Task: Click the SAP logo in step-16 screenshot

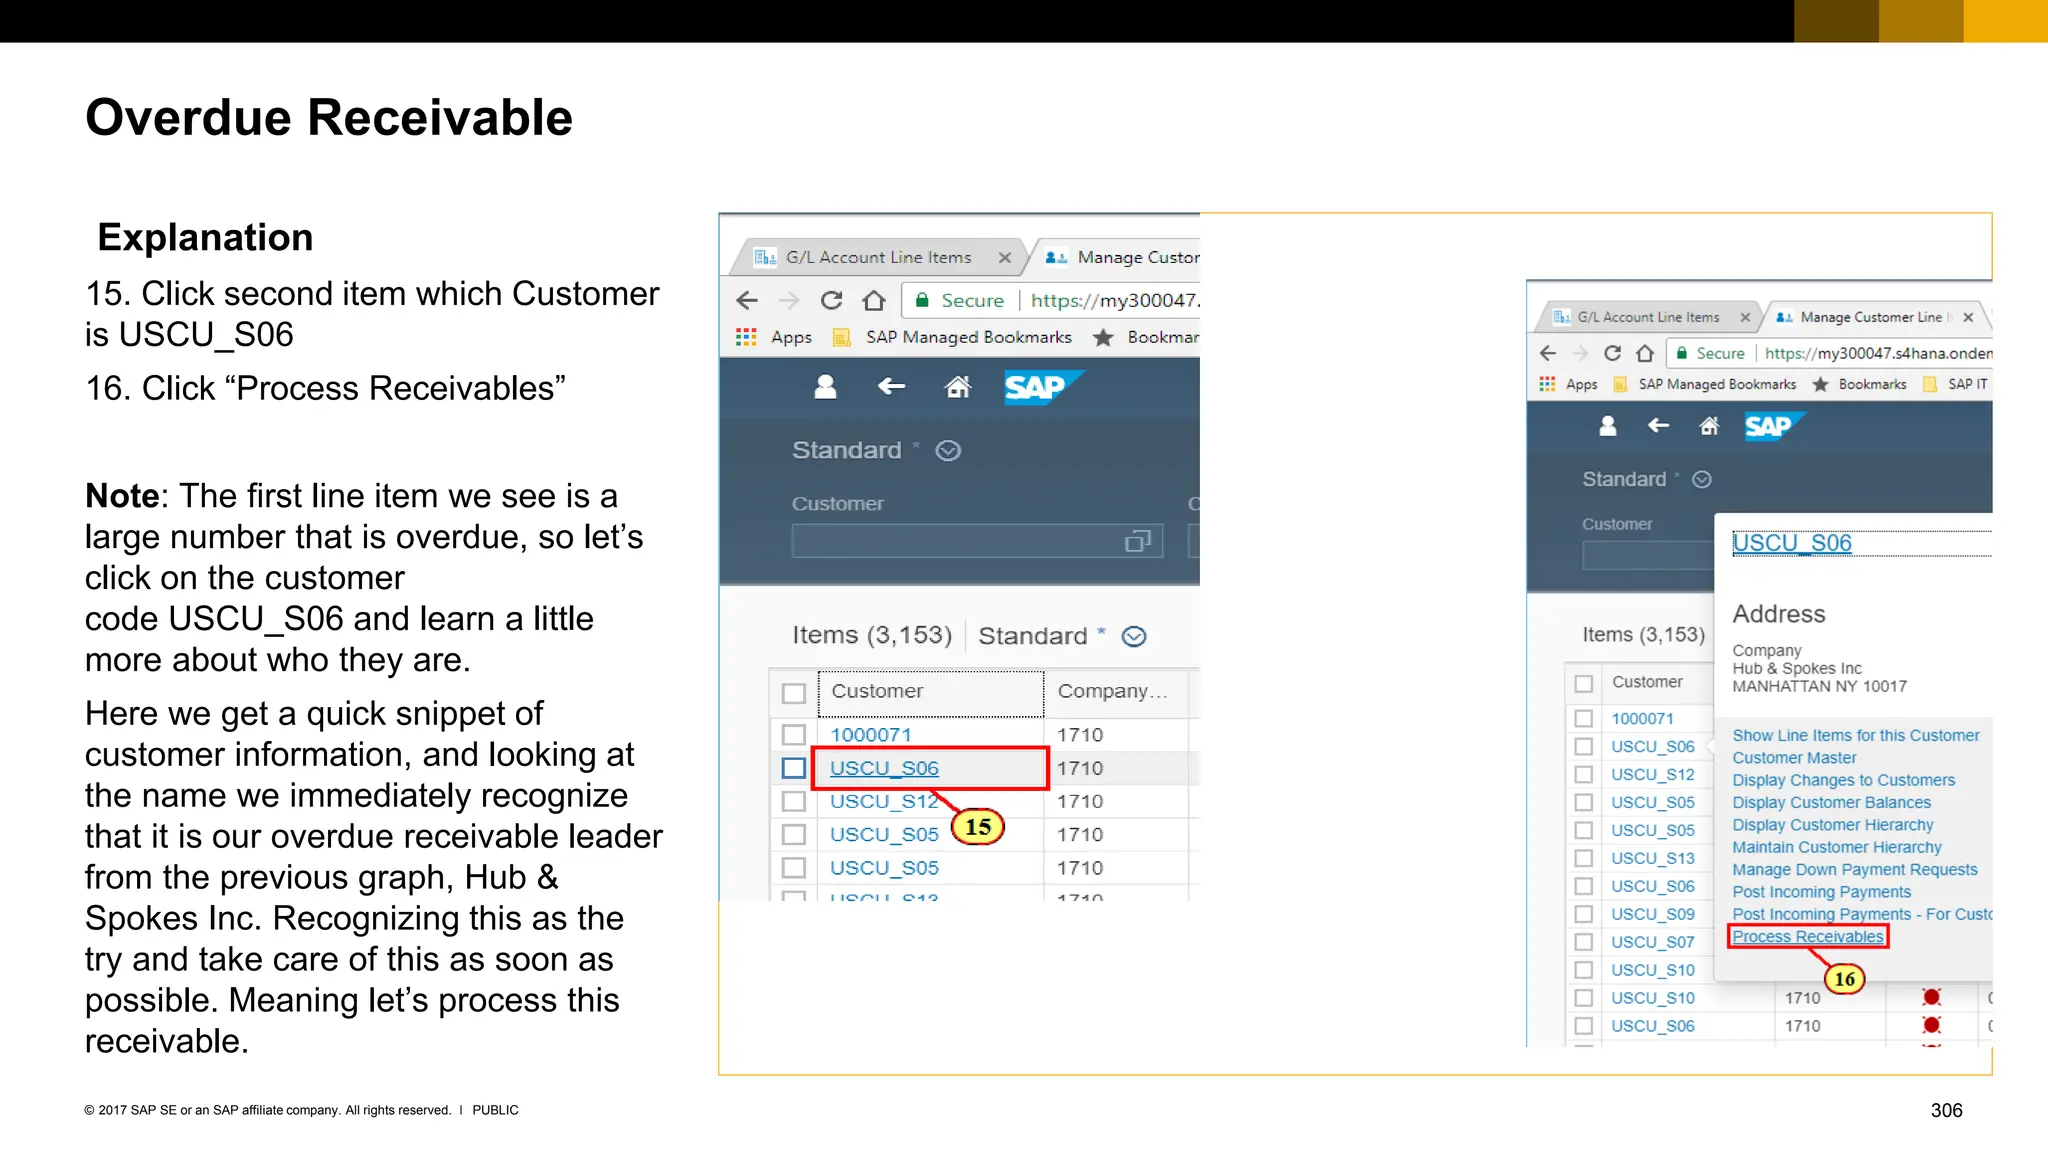Action: click(x=1774, y=426)
